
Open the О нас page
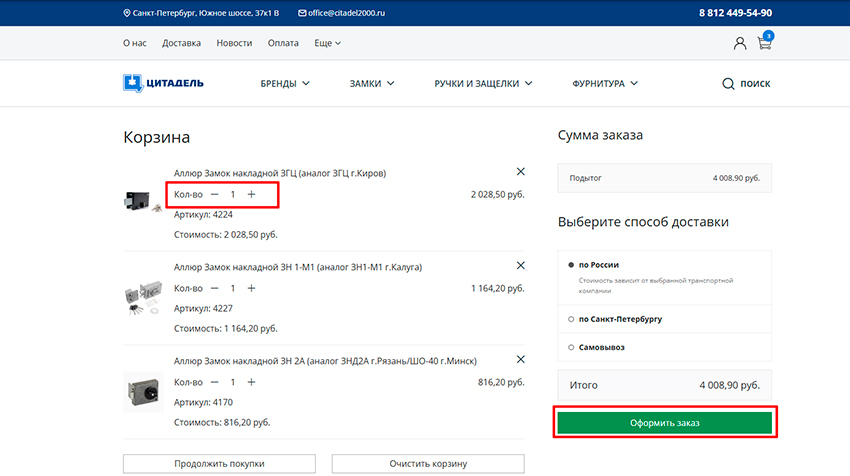point(134,43)
